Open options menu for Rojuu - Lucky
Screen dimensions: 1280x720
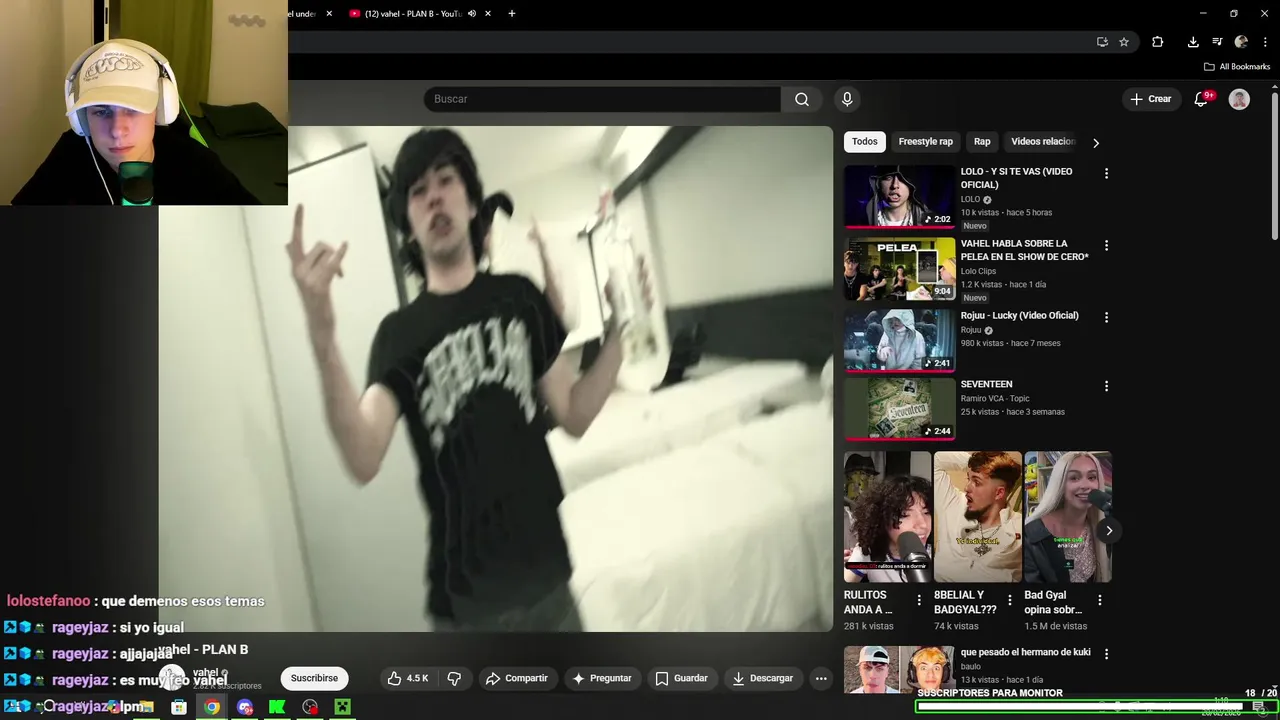(1106, 317)
